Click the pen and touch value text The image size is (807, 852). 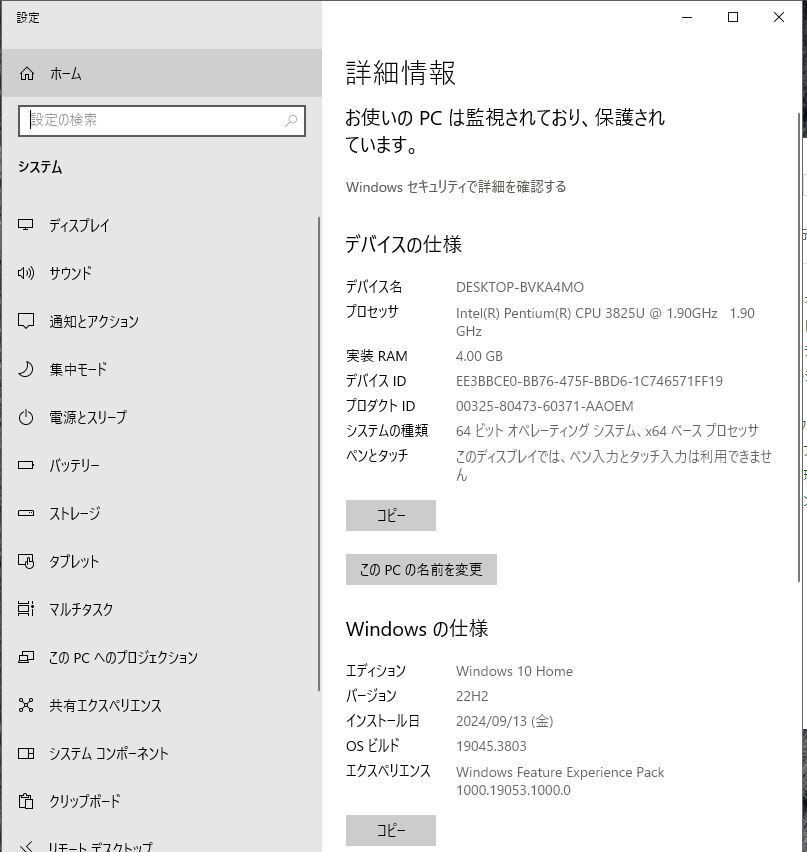[x=614, y=466]
